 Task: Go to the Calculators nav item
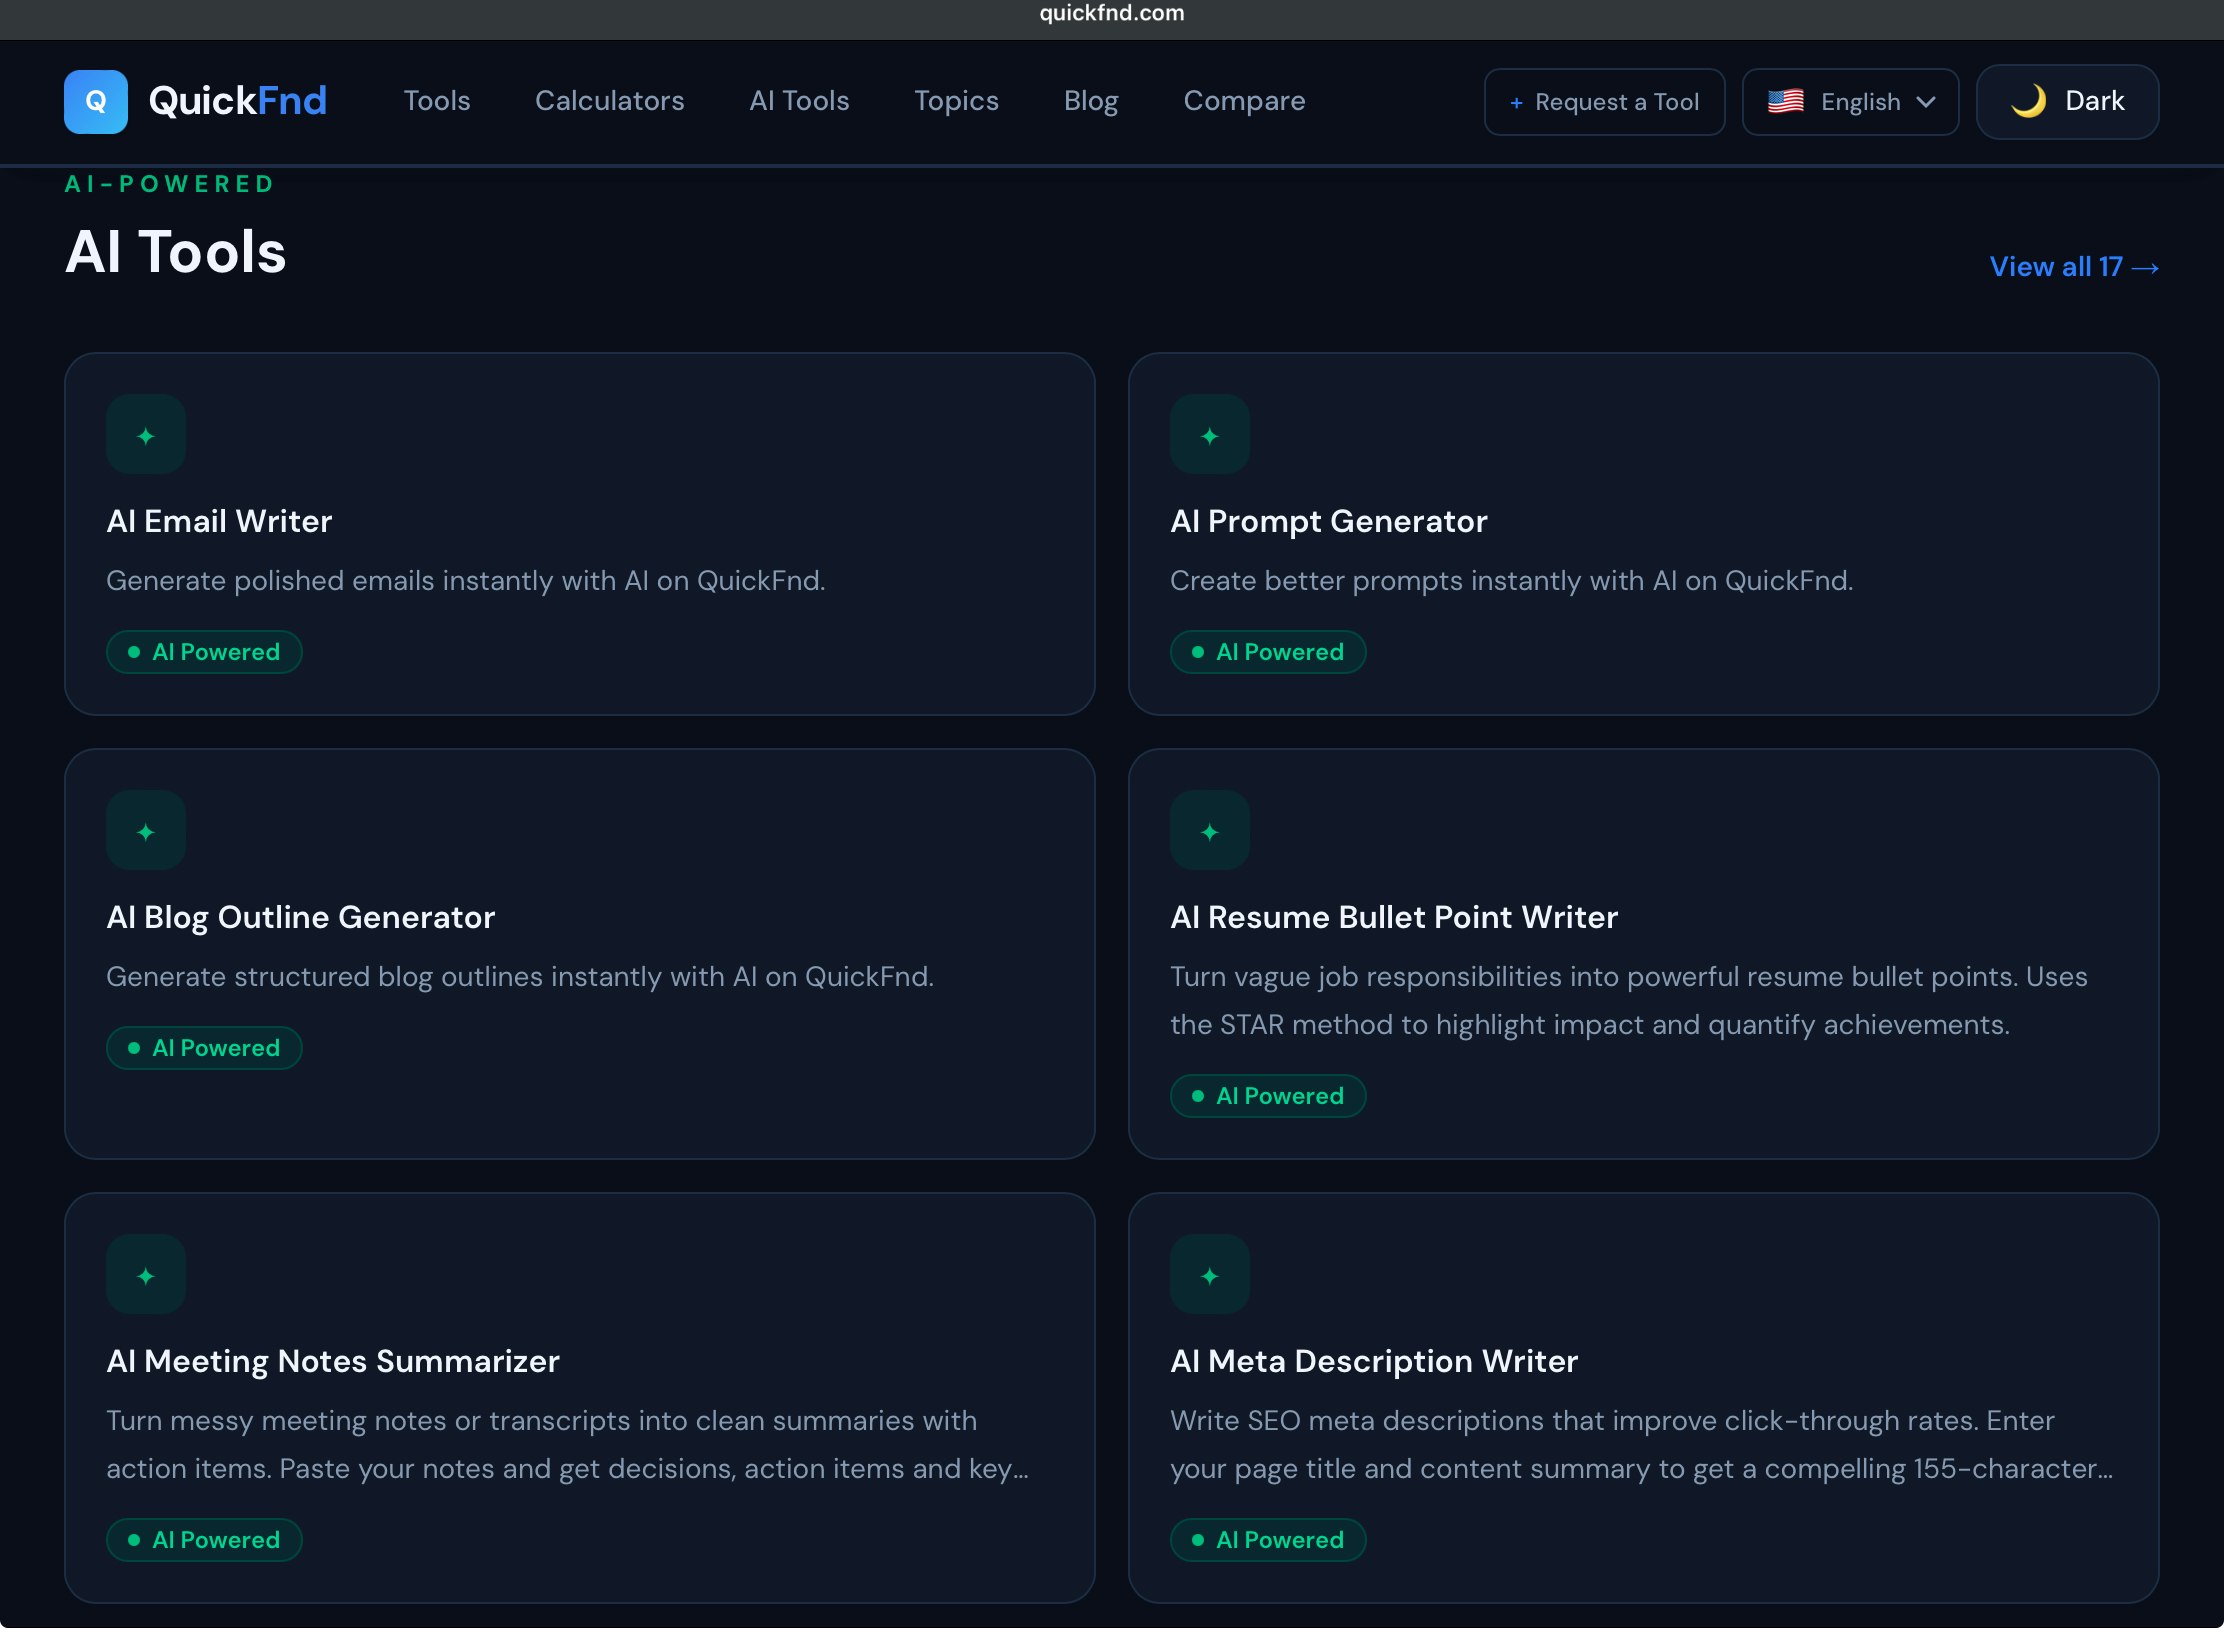point(610,101)
